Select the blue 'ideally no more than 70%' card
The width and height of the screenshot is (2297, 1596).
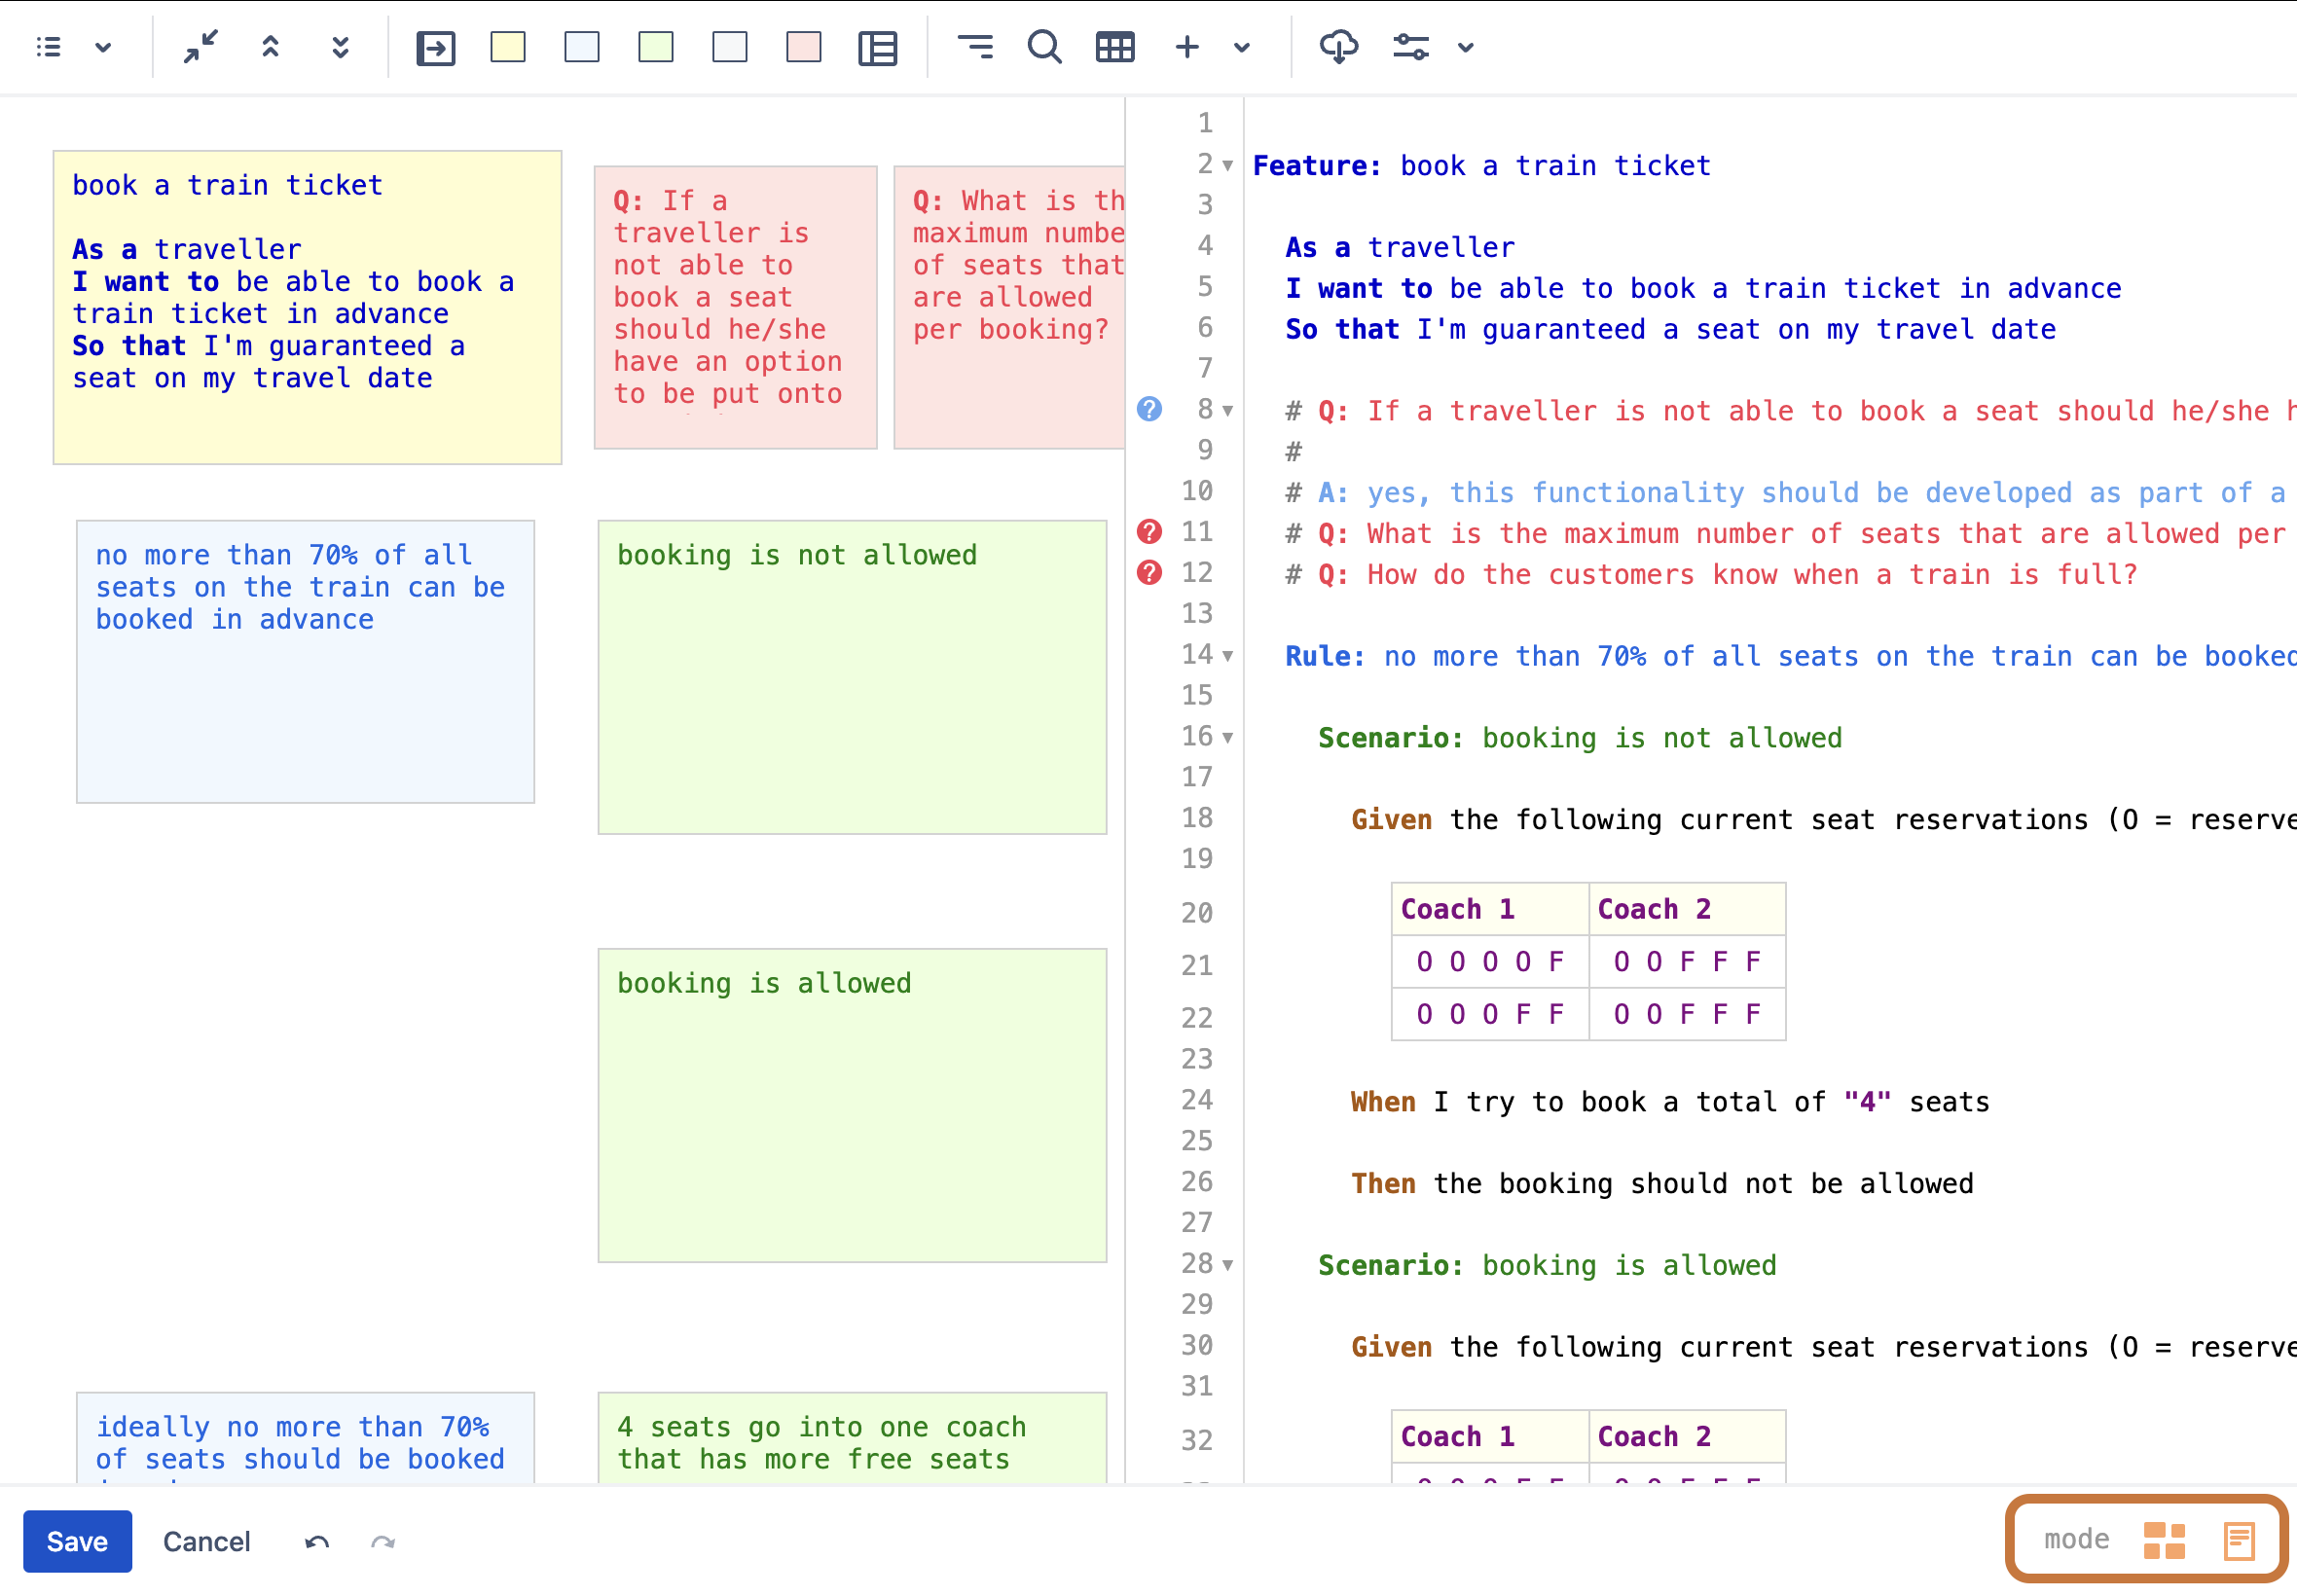tap(305, 1438)
